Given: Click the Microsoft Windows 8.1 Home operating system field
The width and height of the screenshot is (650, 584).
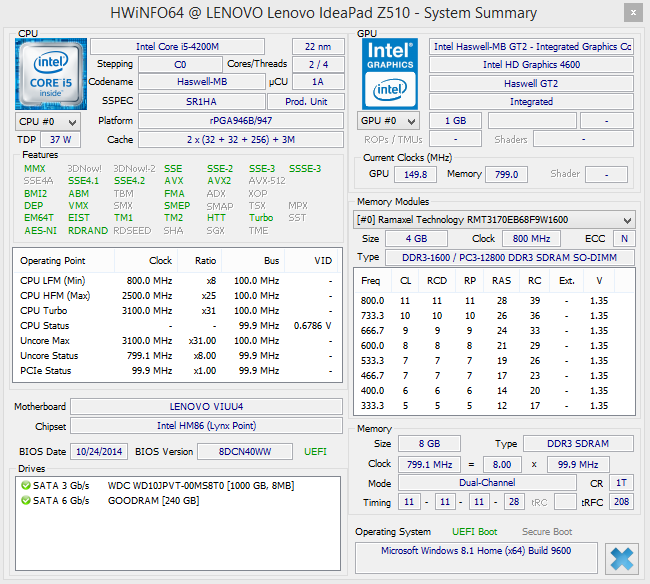Looking at the screenshot, I should [476, 557].
